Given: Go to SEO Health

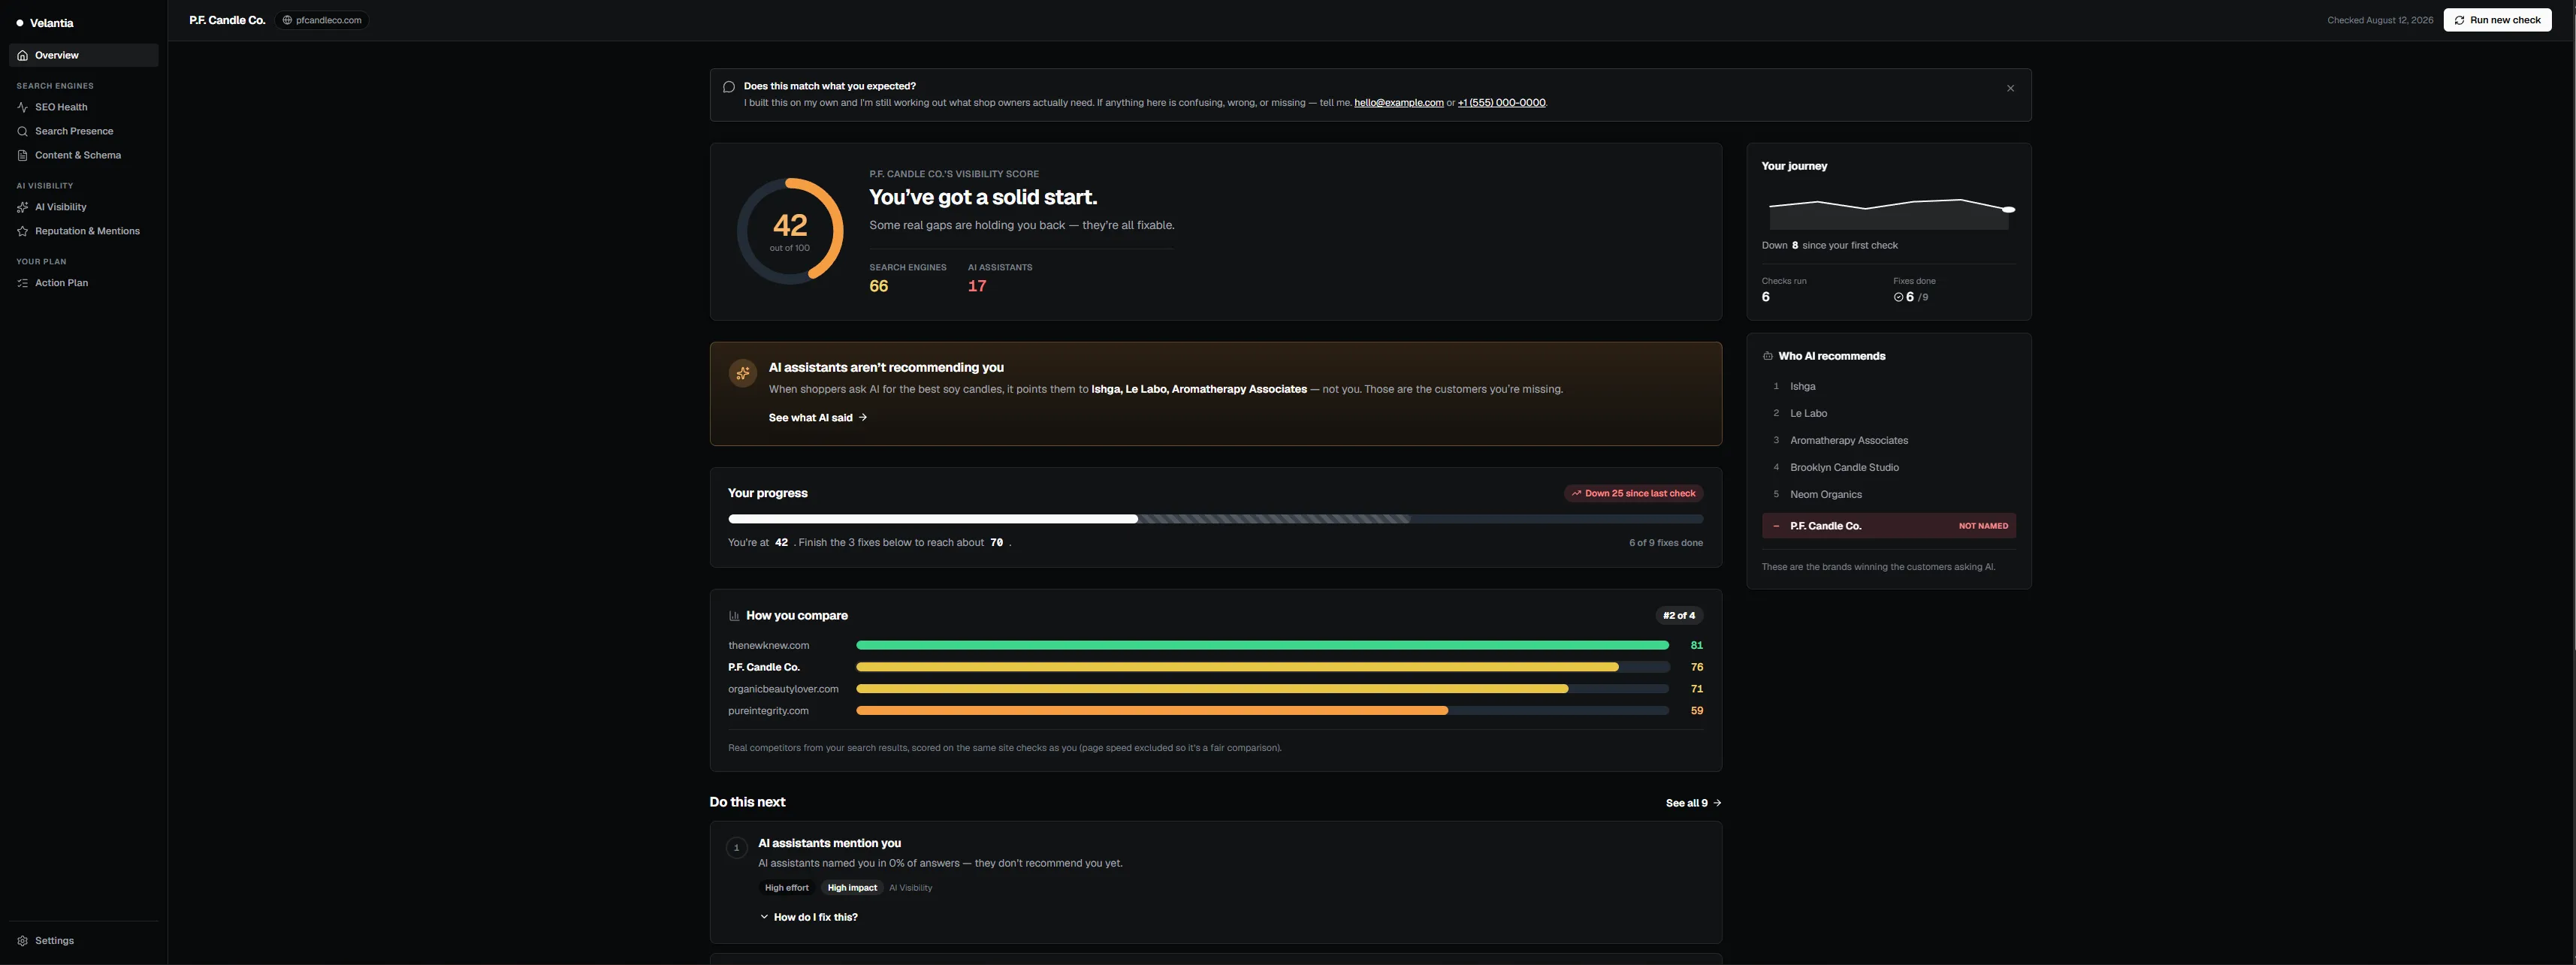Looking at the screenshot, I should [x=84, y=107].
